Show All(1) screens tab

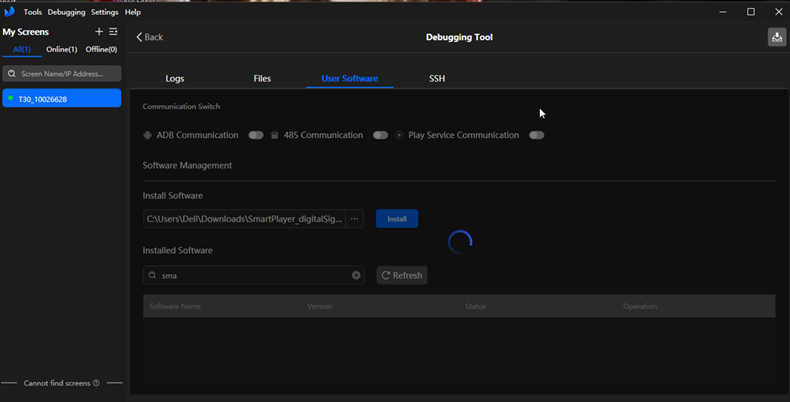point(22,49)
